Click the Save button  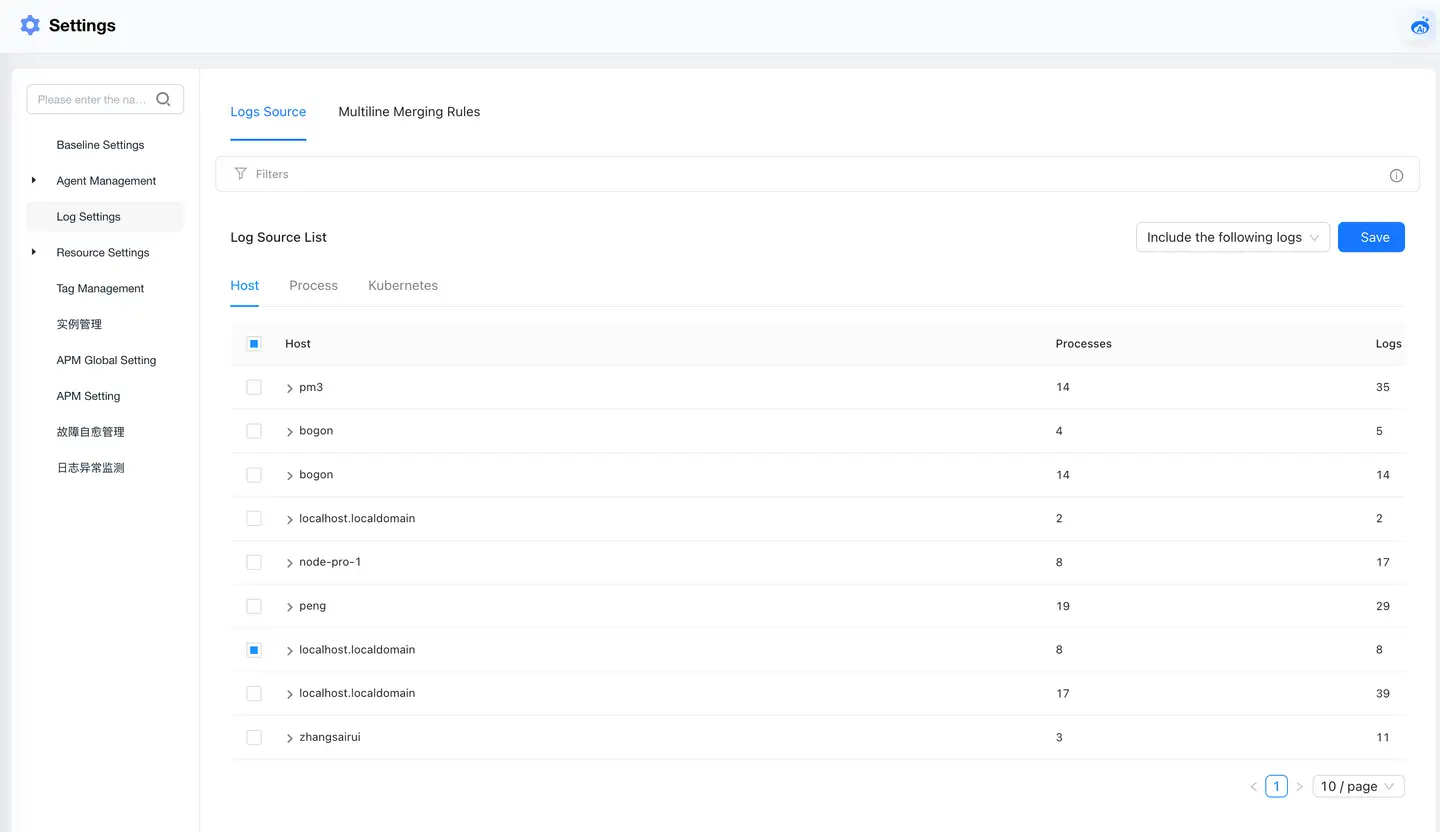(x=1371, y=238)
